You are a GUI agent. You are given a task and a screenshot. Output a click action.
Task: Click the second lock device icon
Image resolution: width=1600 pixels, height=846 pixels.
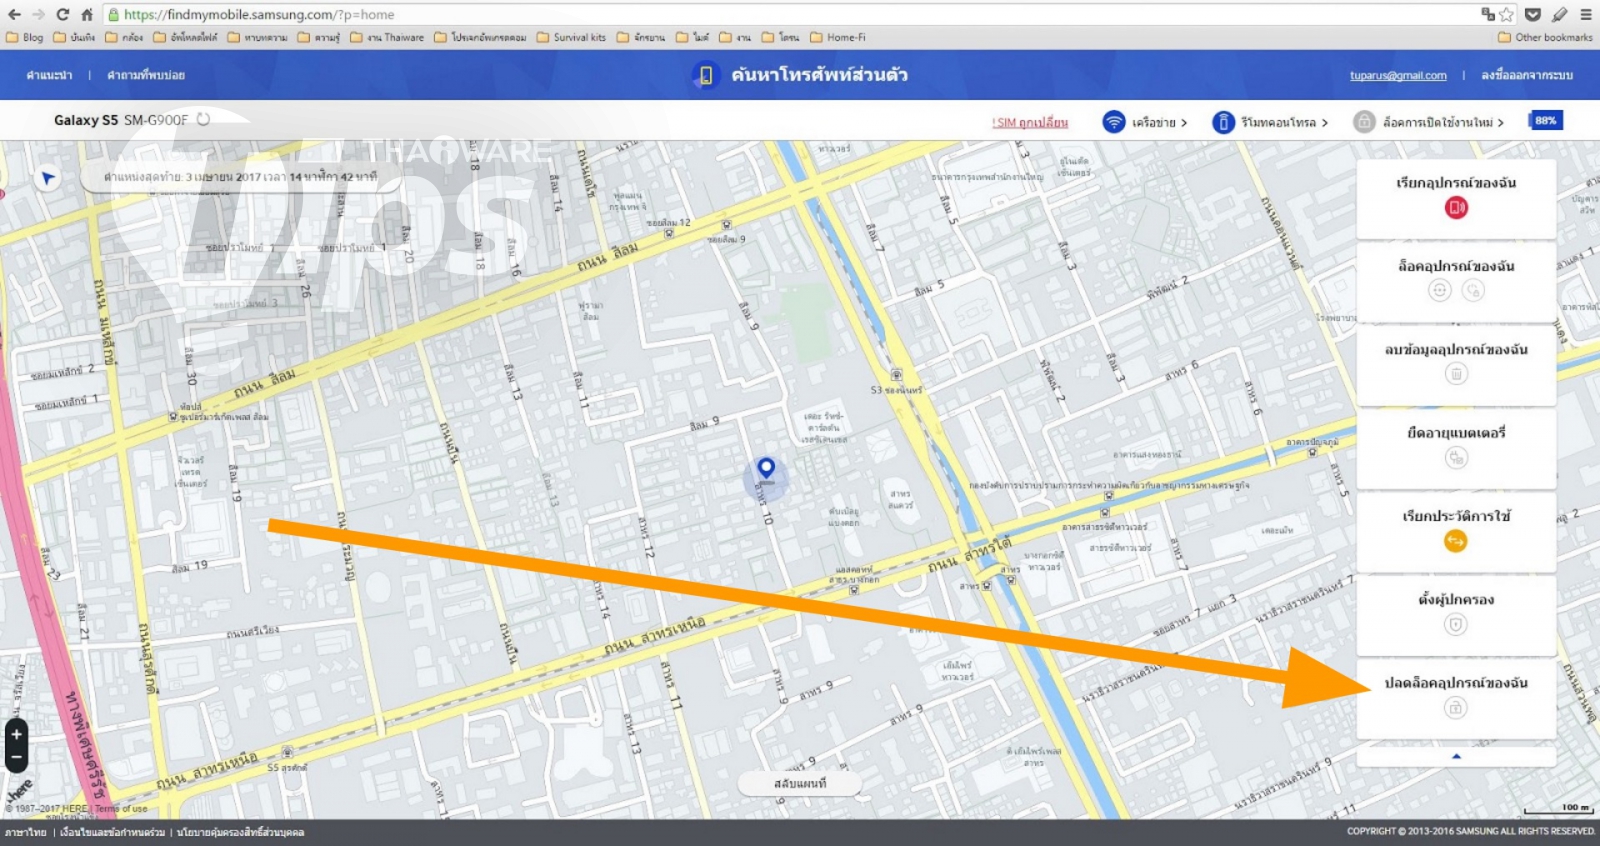coord(1473,291)
